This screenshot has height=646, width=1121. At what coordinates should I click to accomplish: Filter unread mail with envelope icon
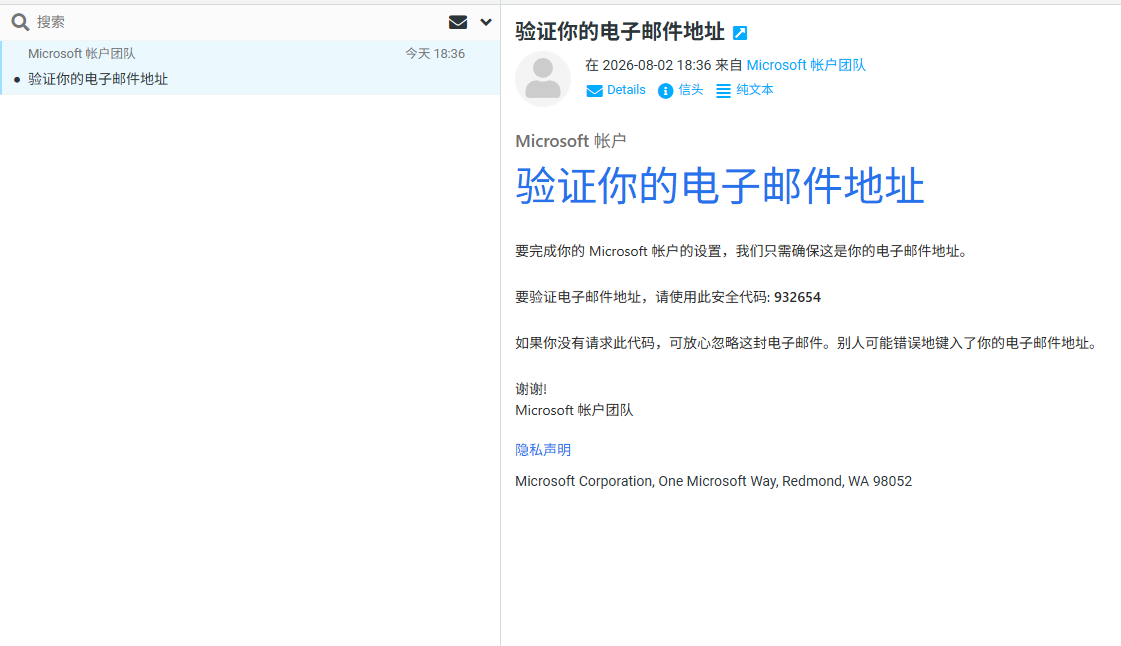458,22
